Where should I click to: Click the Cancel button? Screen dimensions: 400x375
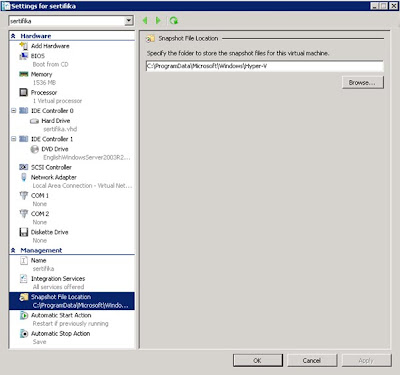coord(312,360)
